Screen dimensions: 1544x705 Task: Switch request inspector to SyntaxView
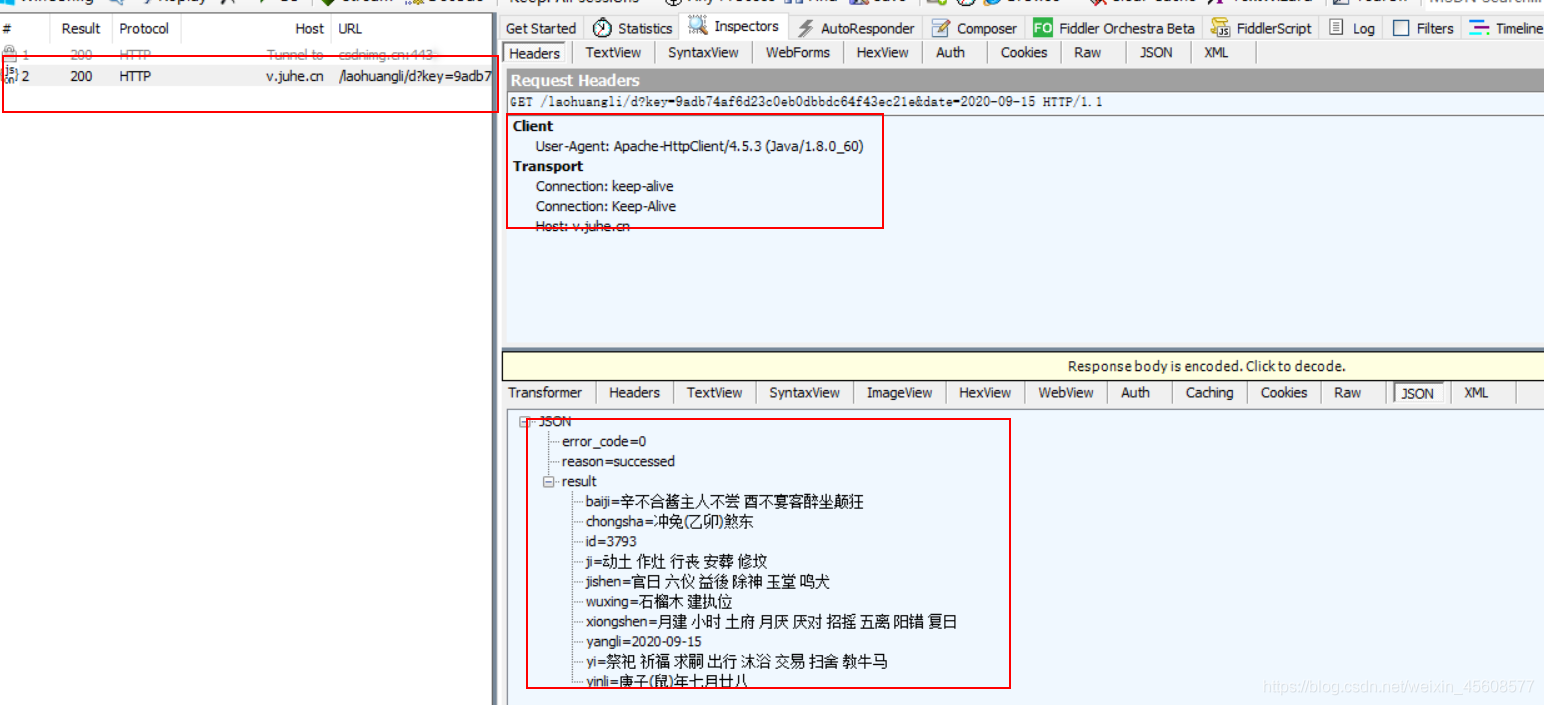click(x=703, y=52)
